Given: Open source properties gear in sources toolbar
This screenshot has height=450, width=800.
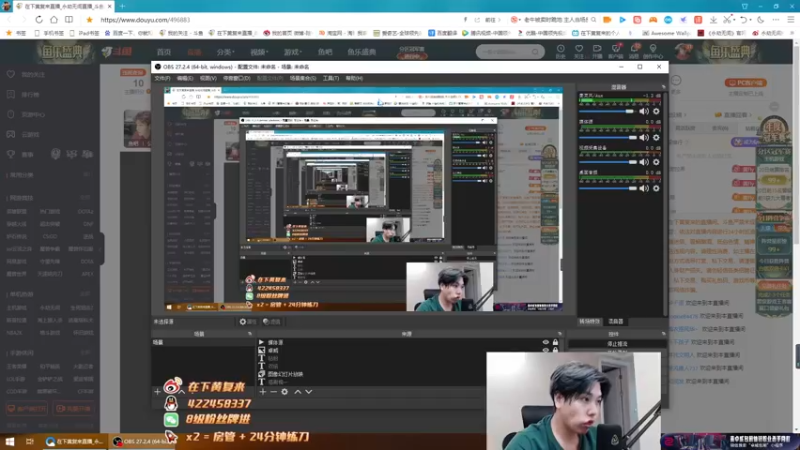Looking at the screenshot, I should point(285,392).
